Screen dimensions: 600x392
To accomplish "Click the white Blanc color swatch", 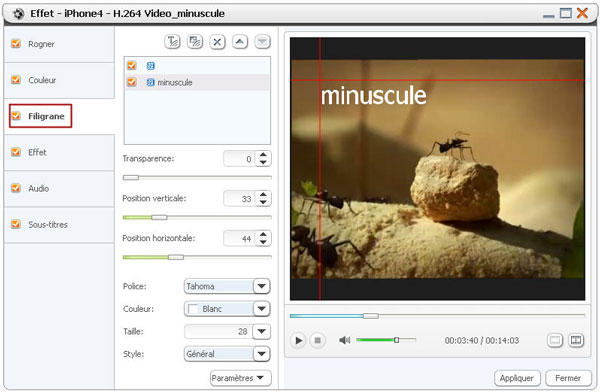I will 193,309.
